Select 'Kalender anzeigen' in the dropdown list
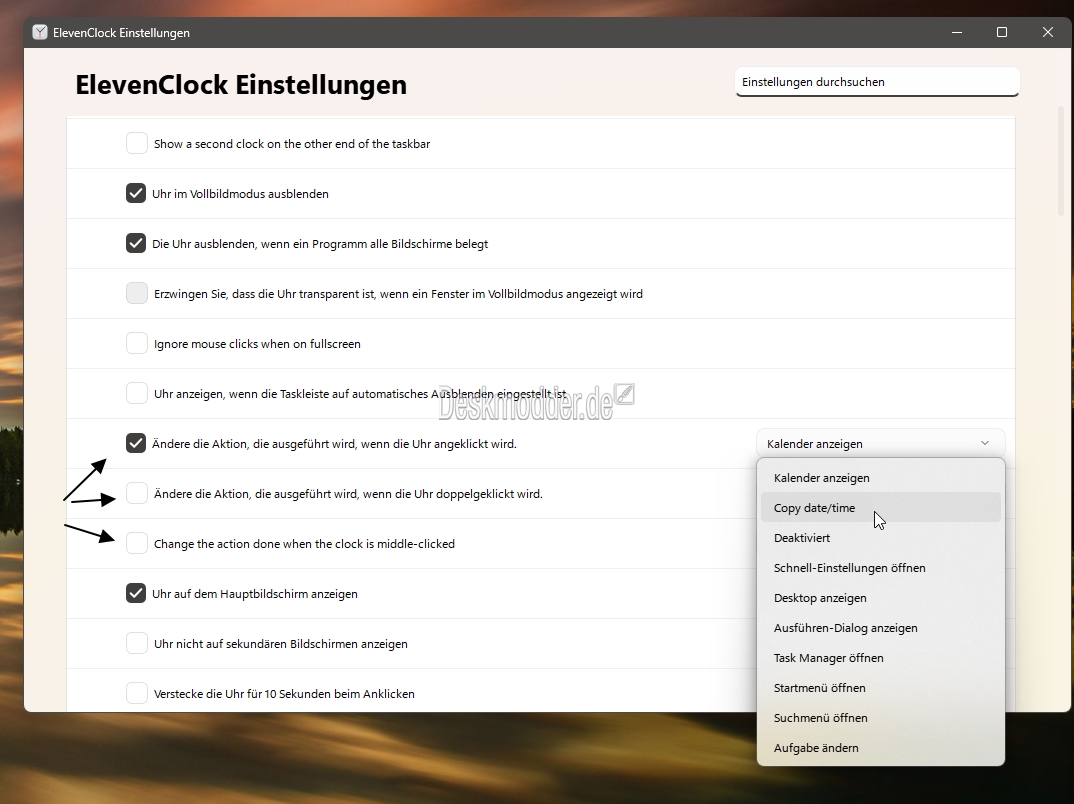1074x804 pixels. click(881, 478)
